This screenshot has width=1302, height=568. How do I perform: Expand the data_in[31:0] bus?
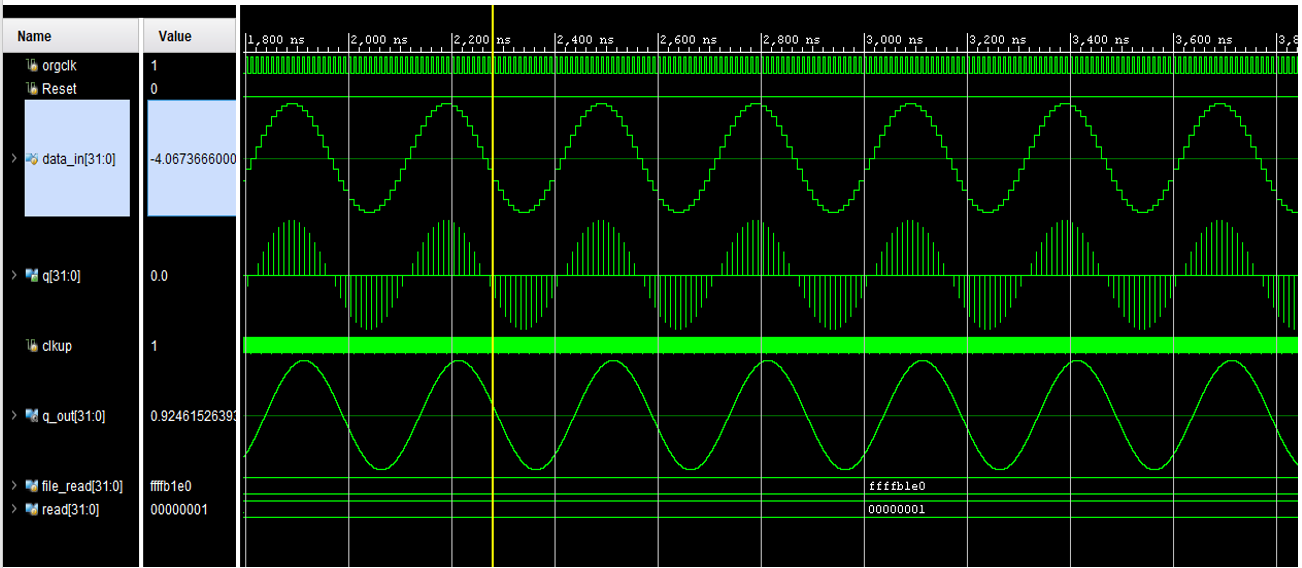[x=13, y=158]
